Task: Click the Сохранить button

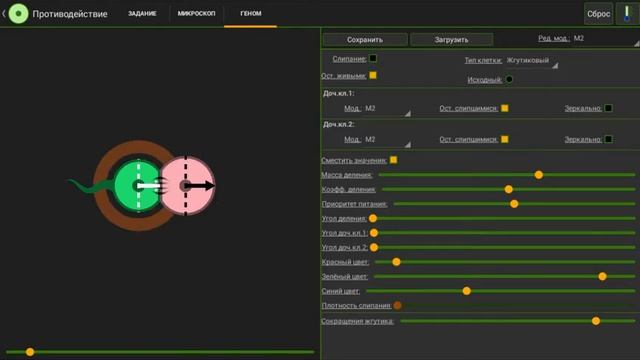Action: pyautogui.click(x=365, y=40)
